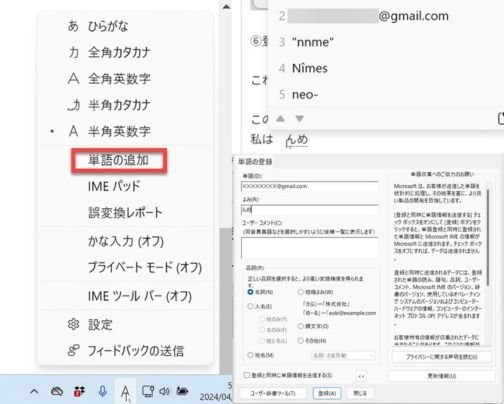Collapse the side panel with the << button
This screenshot has width=504, height=404.
pyautogui.click(x=361, y=376)
